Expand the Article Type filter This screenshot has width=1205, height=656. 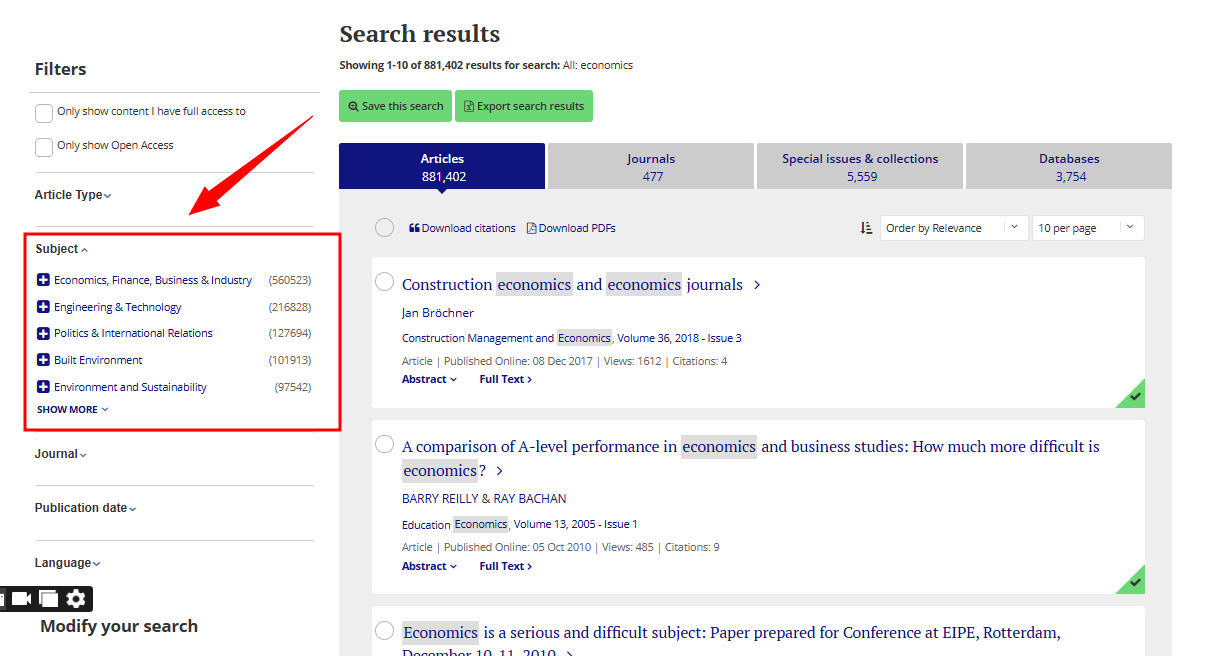73,195
